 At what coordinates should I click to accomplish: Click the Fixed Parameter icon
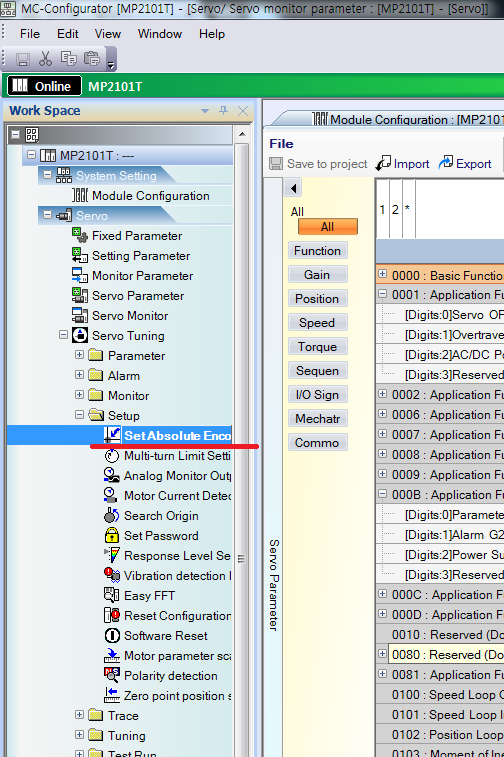coord(80,235)
